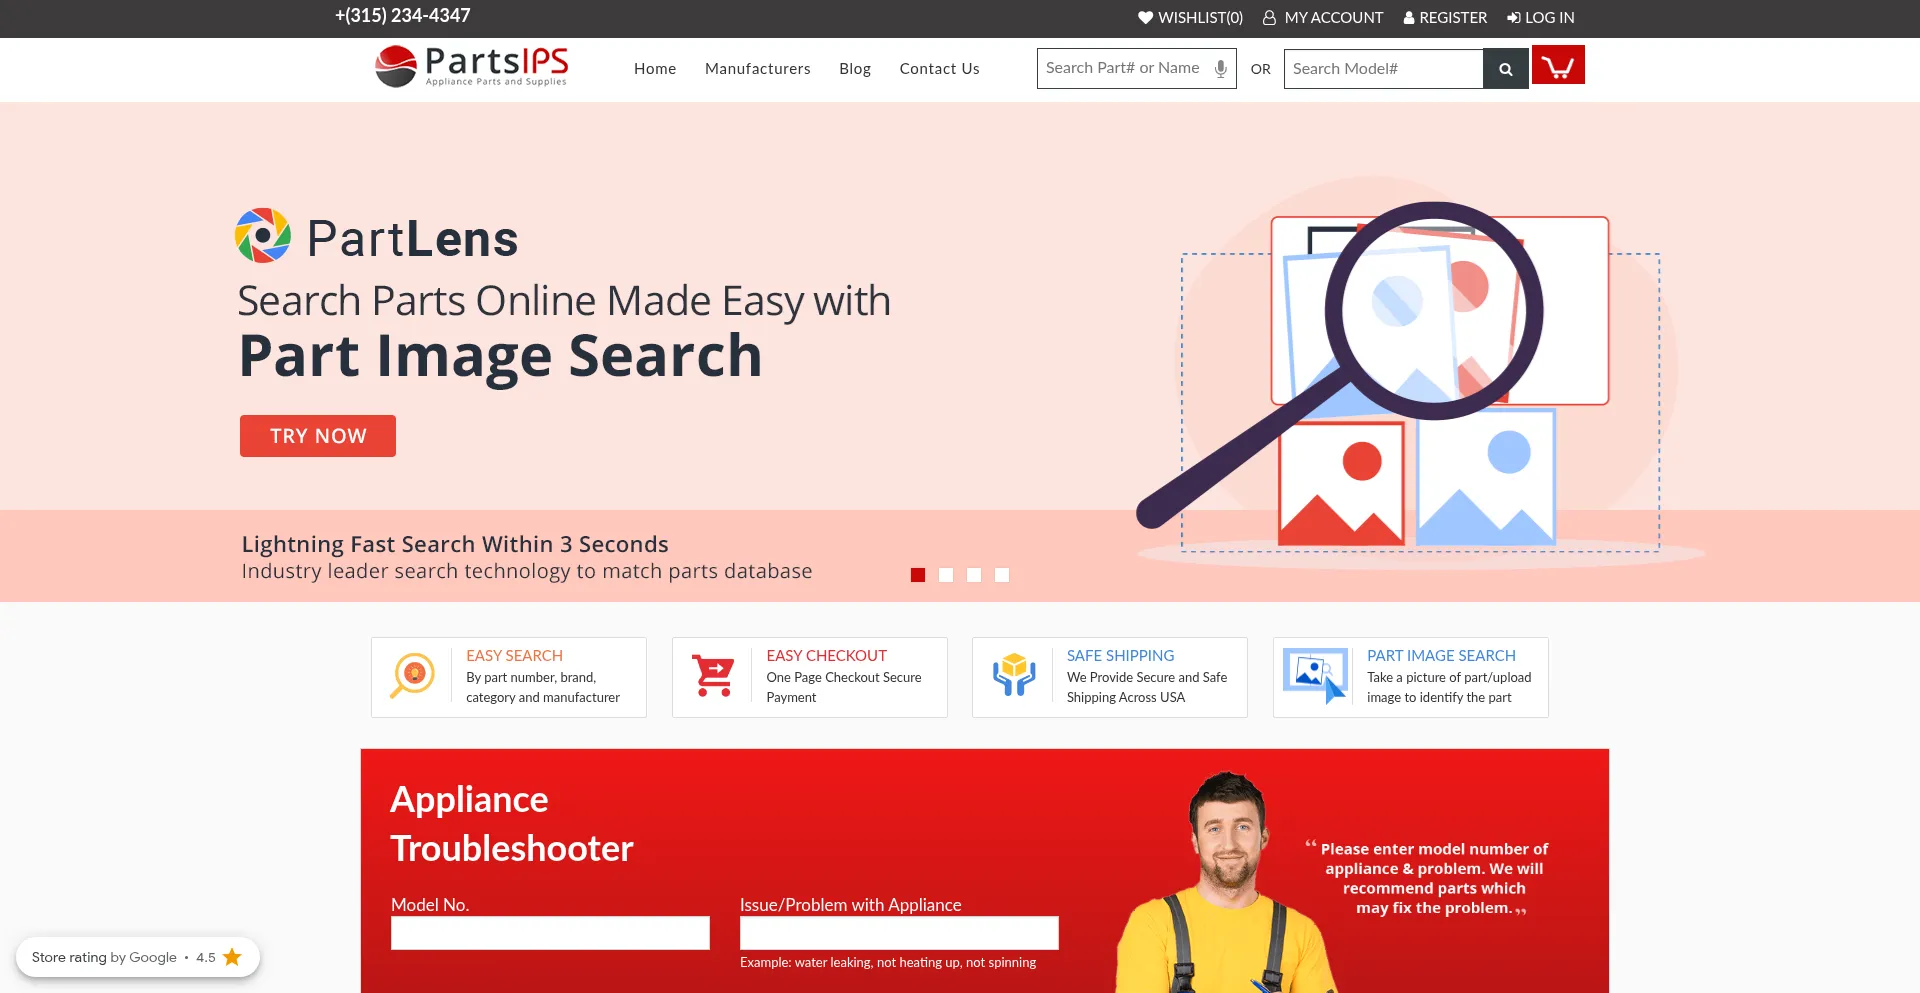The image size is (1920, 993).
Task: Click the PartsIPS logo
Action: pos(472,67)
